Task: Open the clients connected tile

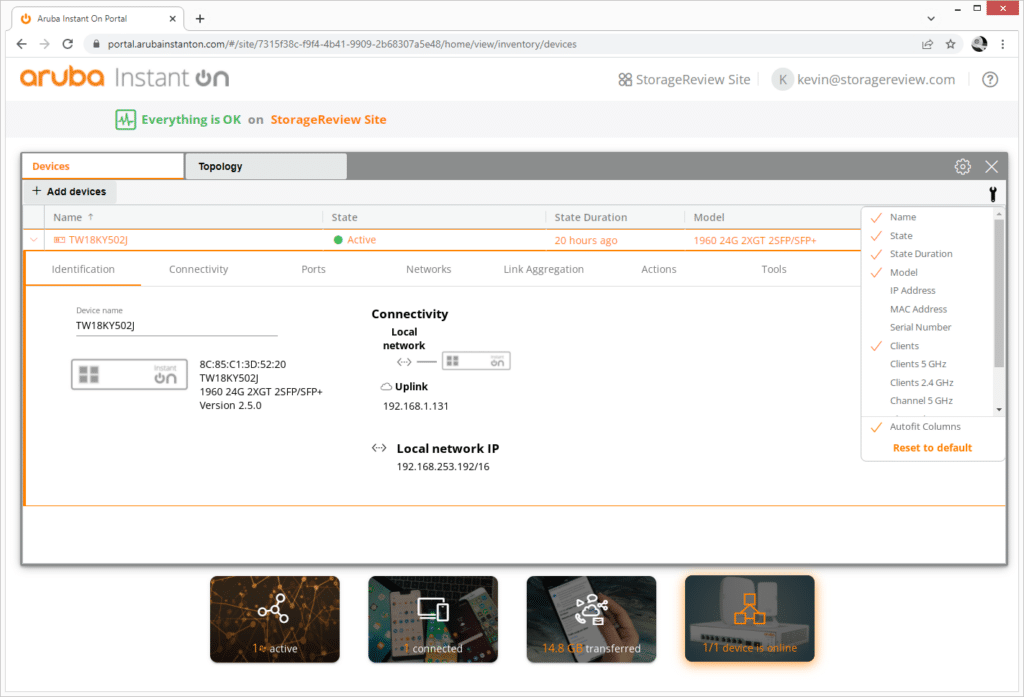Action: (x=433, y=619)
